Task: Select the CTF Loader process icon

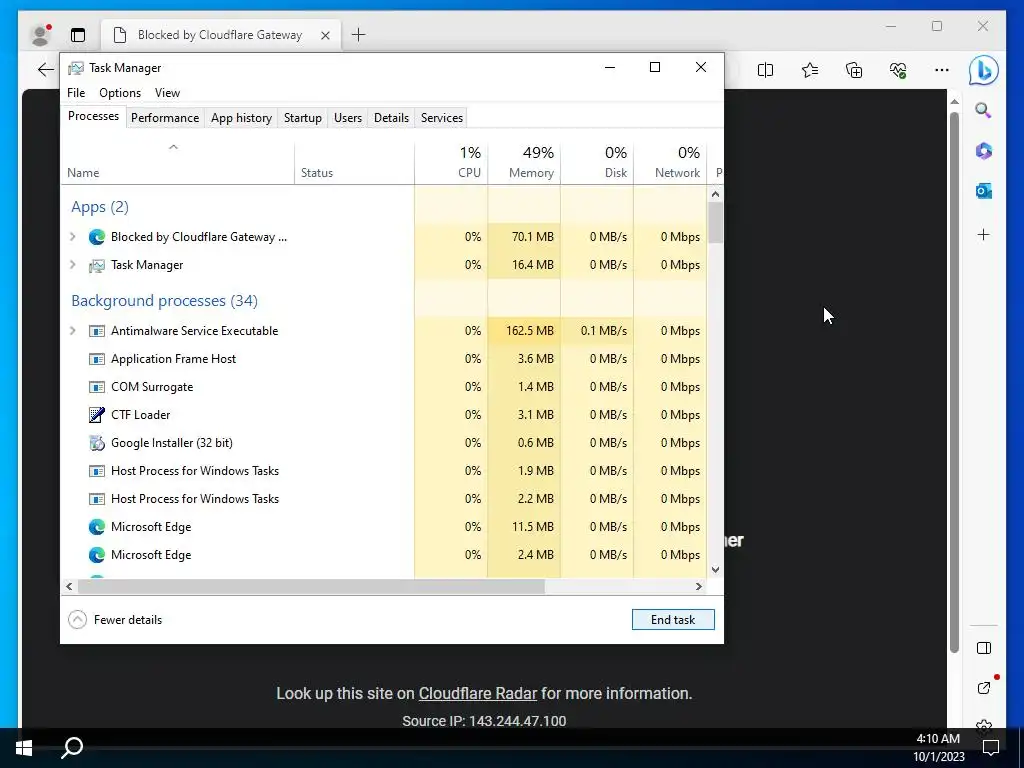Action: coord(97,415)
